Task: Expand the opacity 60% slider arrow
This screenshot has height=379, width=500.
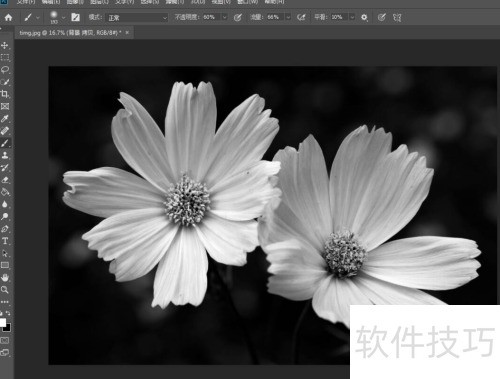Action: 225,17
